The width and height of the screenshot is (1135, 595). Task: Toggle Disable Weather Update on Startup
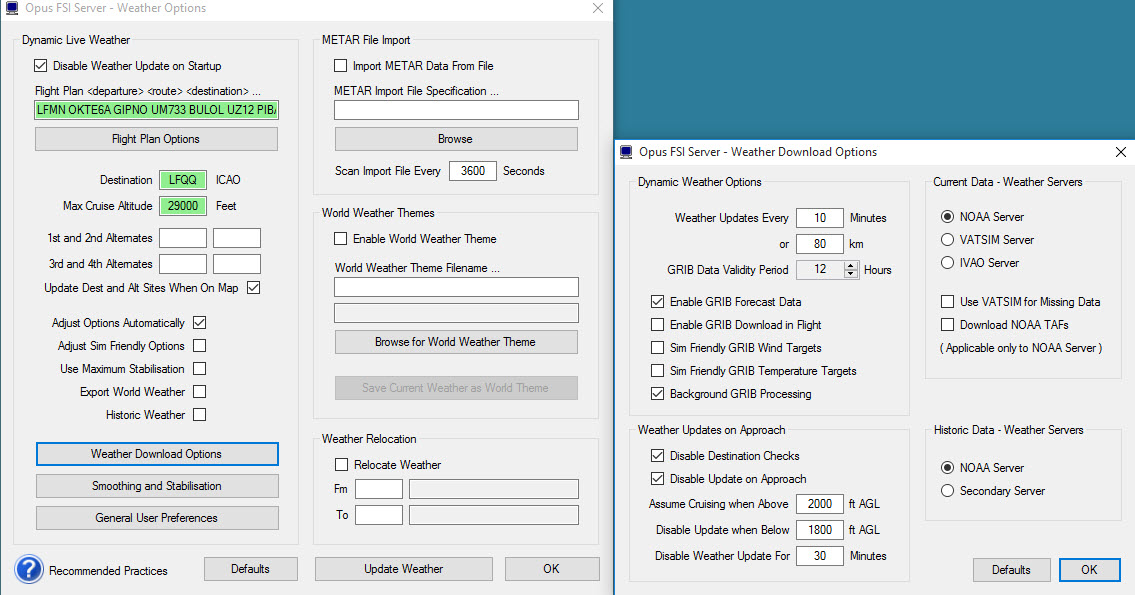pyautogui.click(x=41, y=66)
